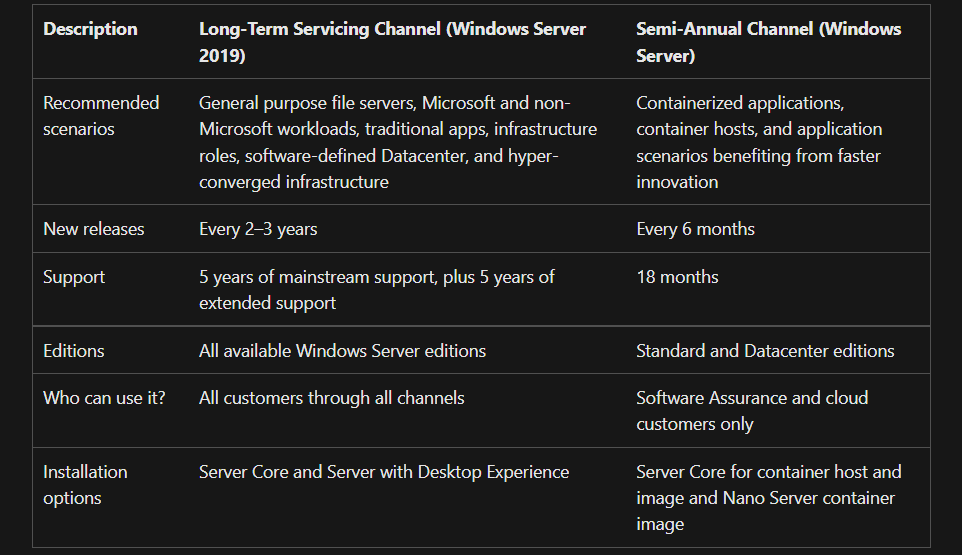Select 'Containerized applications' scenario text
Screen dimensions: 962x555
pyautogui.click(x=740, y=103)
